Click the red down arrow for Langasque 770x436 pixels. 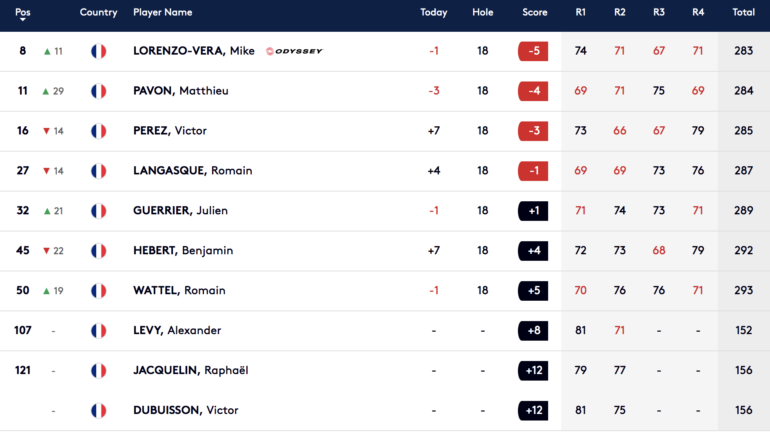coord(47,171)
